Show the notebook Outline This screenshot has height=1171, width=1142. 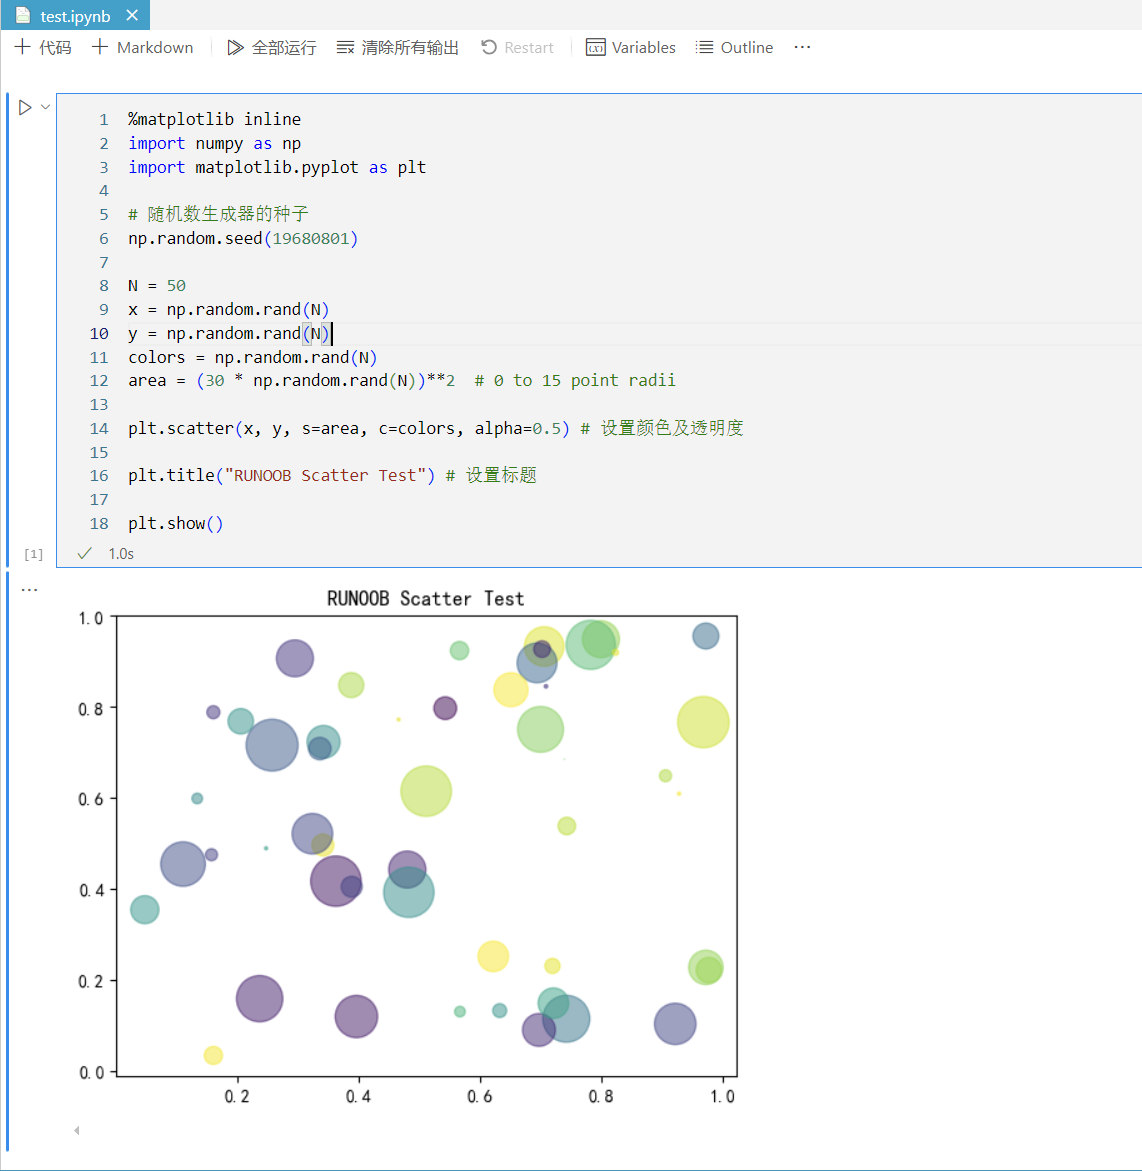tap(735, 47)
